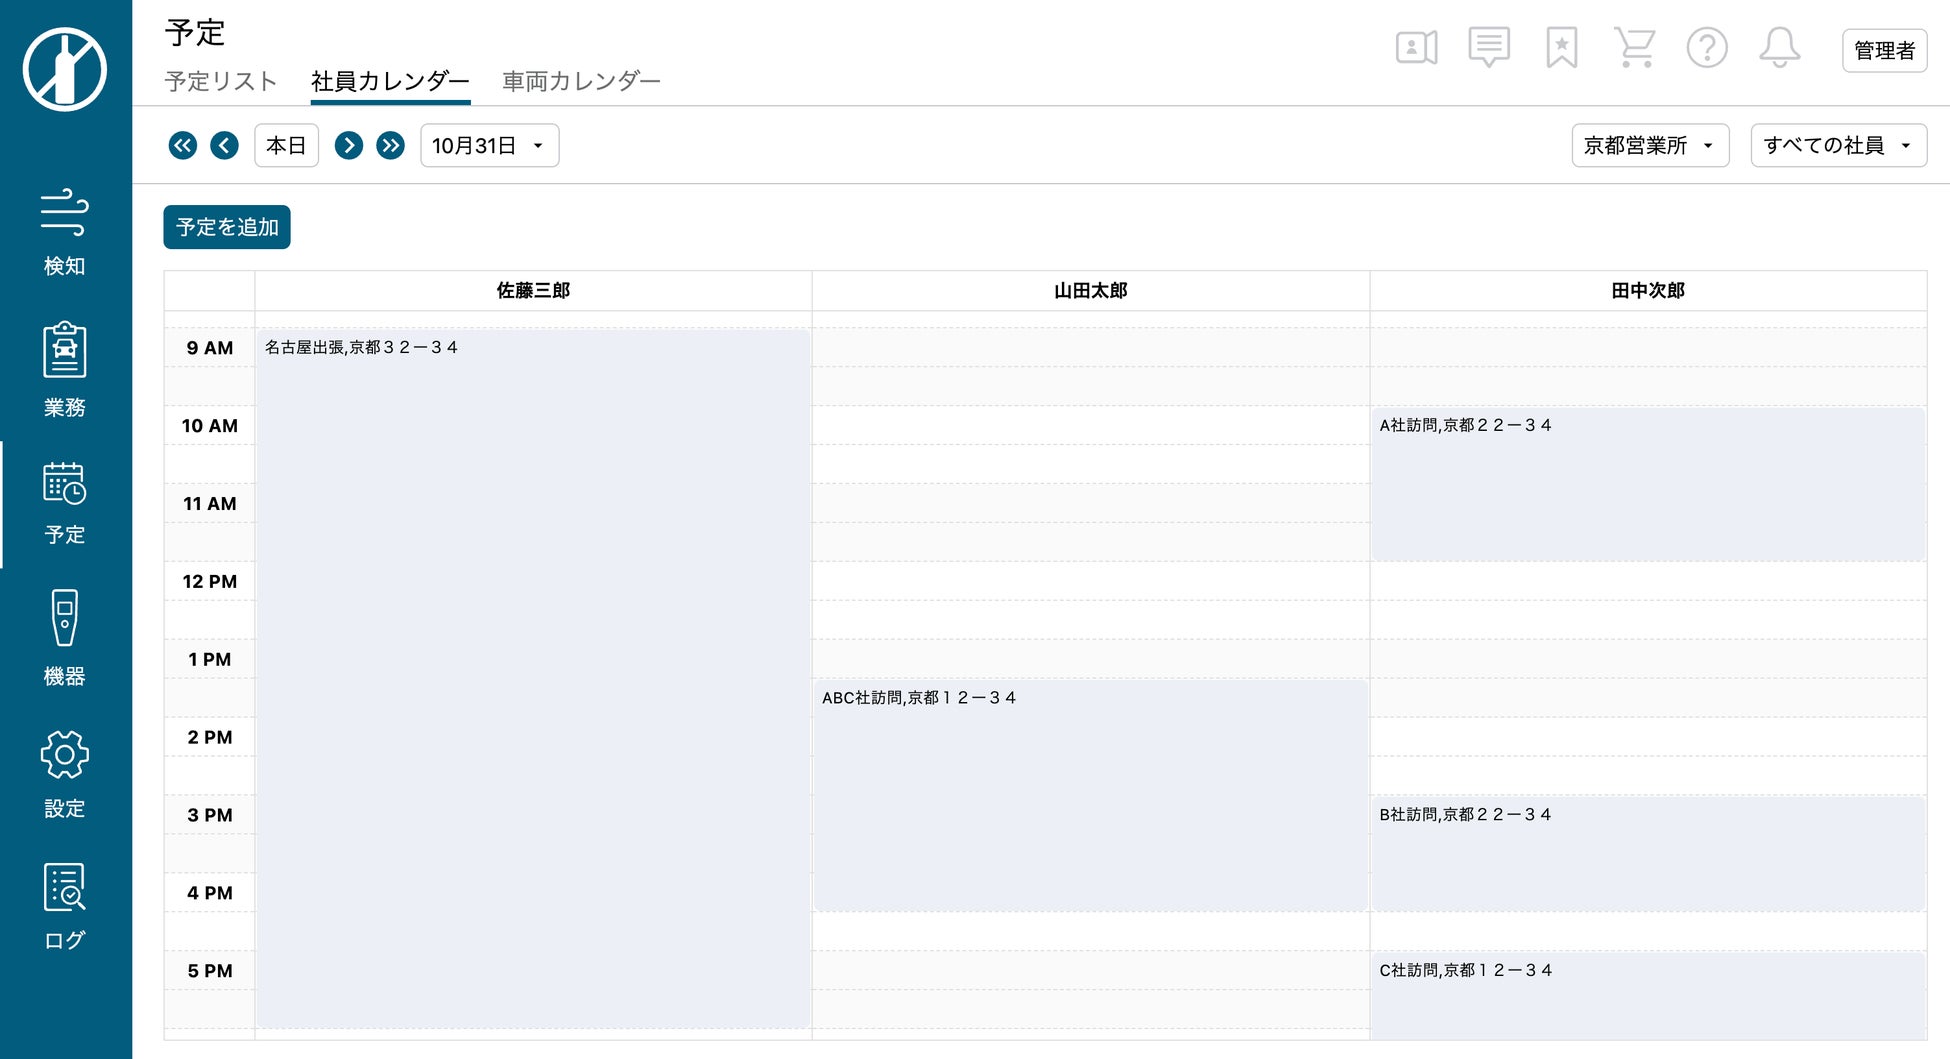Image resolution: width=1950 pixels, height=1059 pixels.
Task: Click the bookmark star icon
Action: click(x=1561, y=48)
